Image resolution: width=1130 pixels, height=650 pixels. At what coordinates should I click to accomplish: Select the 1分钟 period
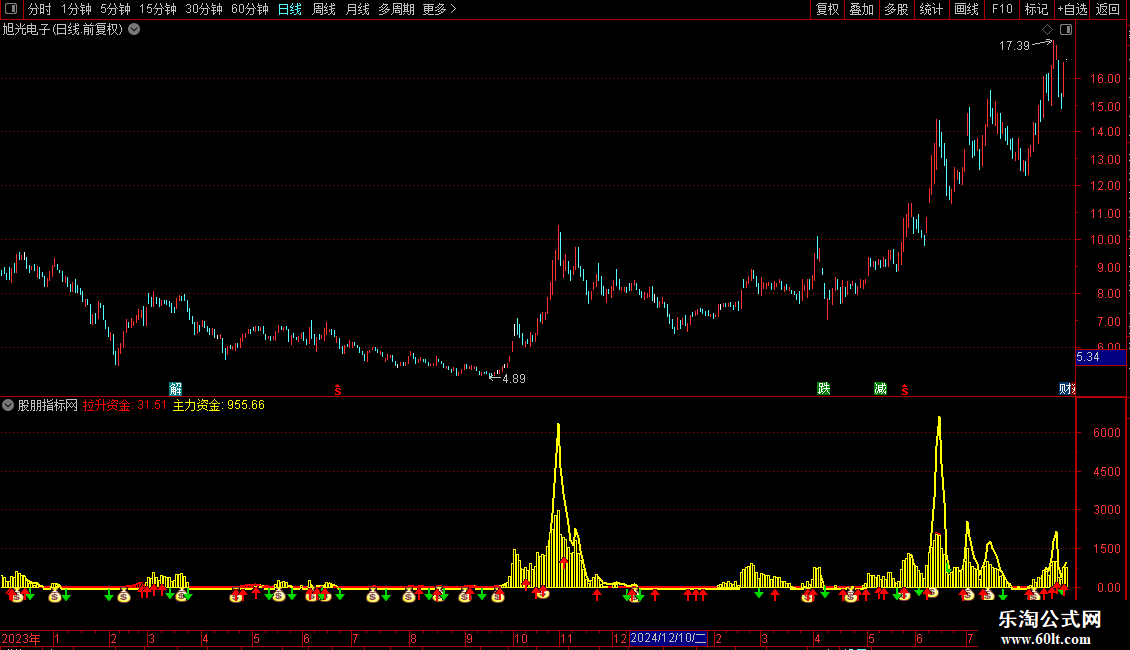[x=76, y=9]
